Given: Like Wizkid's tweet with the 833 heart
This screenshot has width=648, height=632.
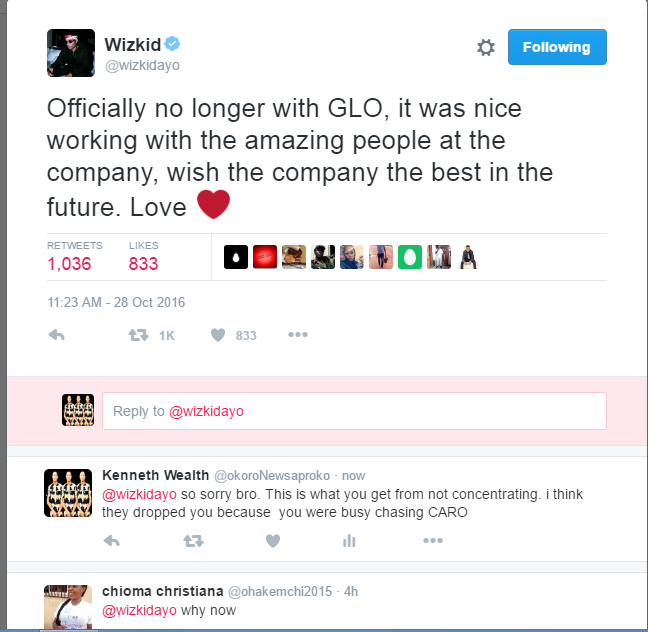Looking at the screenshot, I should (x=218, y=335).
